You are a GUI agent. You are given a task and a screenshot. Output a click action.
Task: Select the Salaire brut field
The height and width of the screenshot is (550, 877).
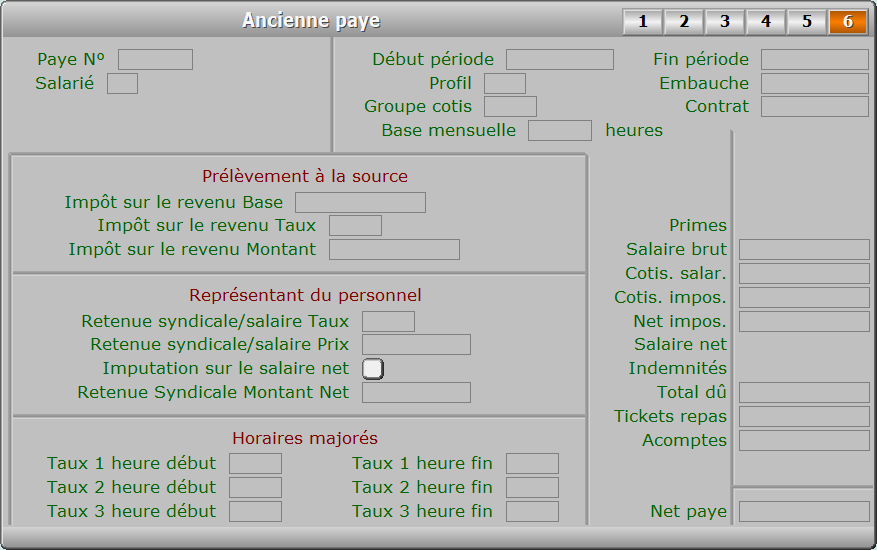(x=804, y=250)
